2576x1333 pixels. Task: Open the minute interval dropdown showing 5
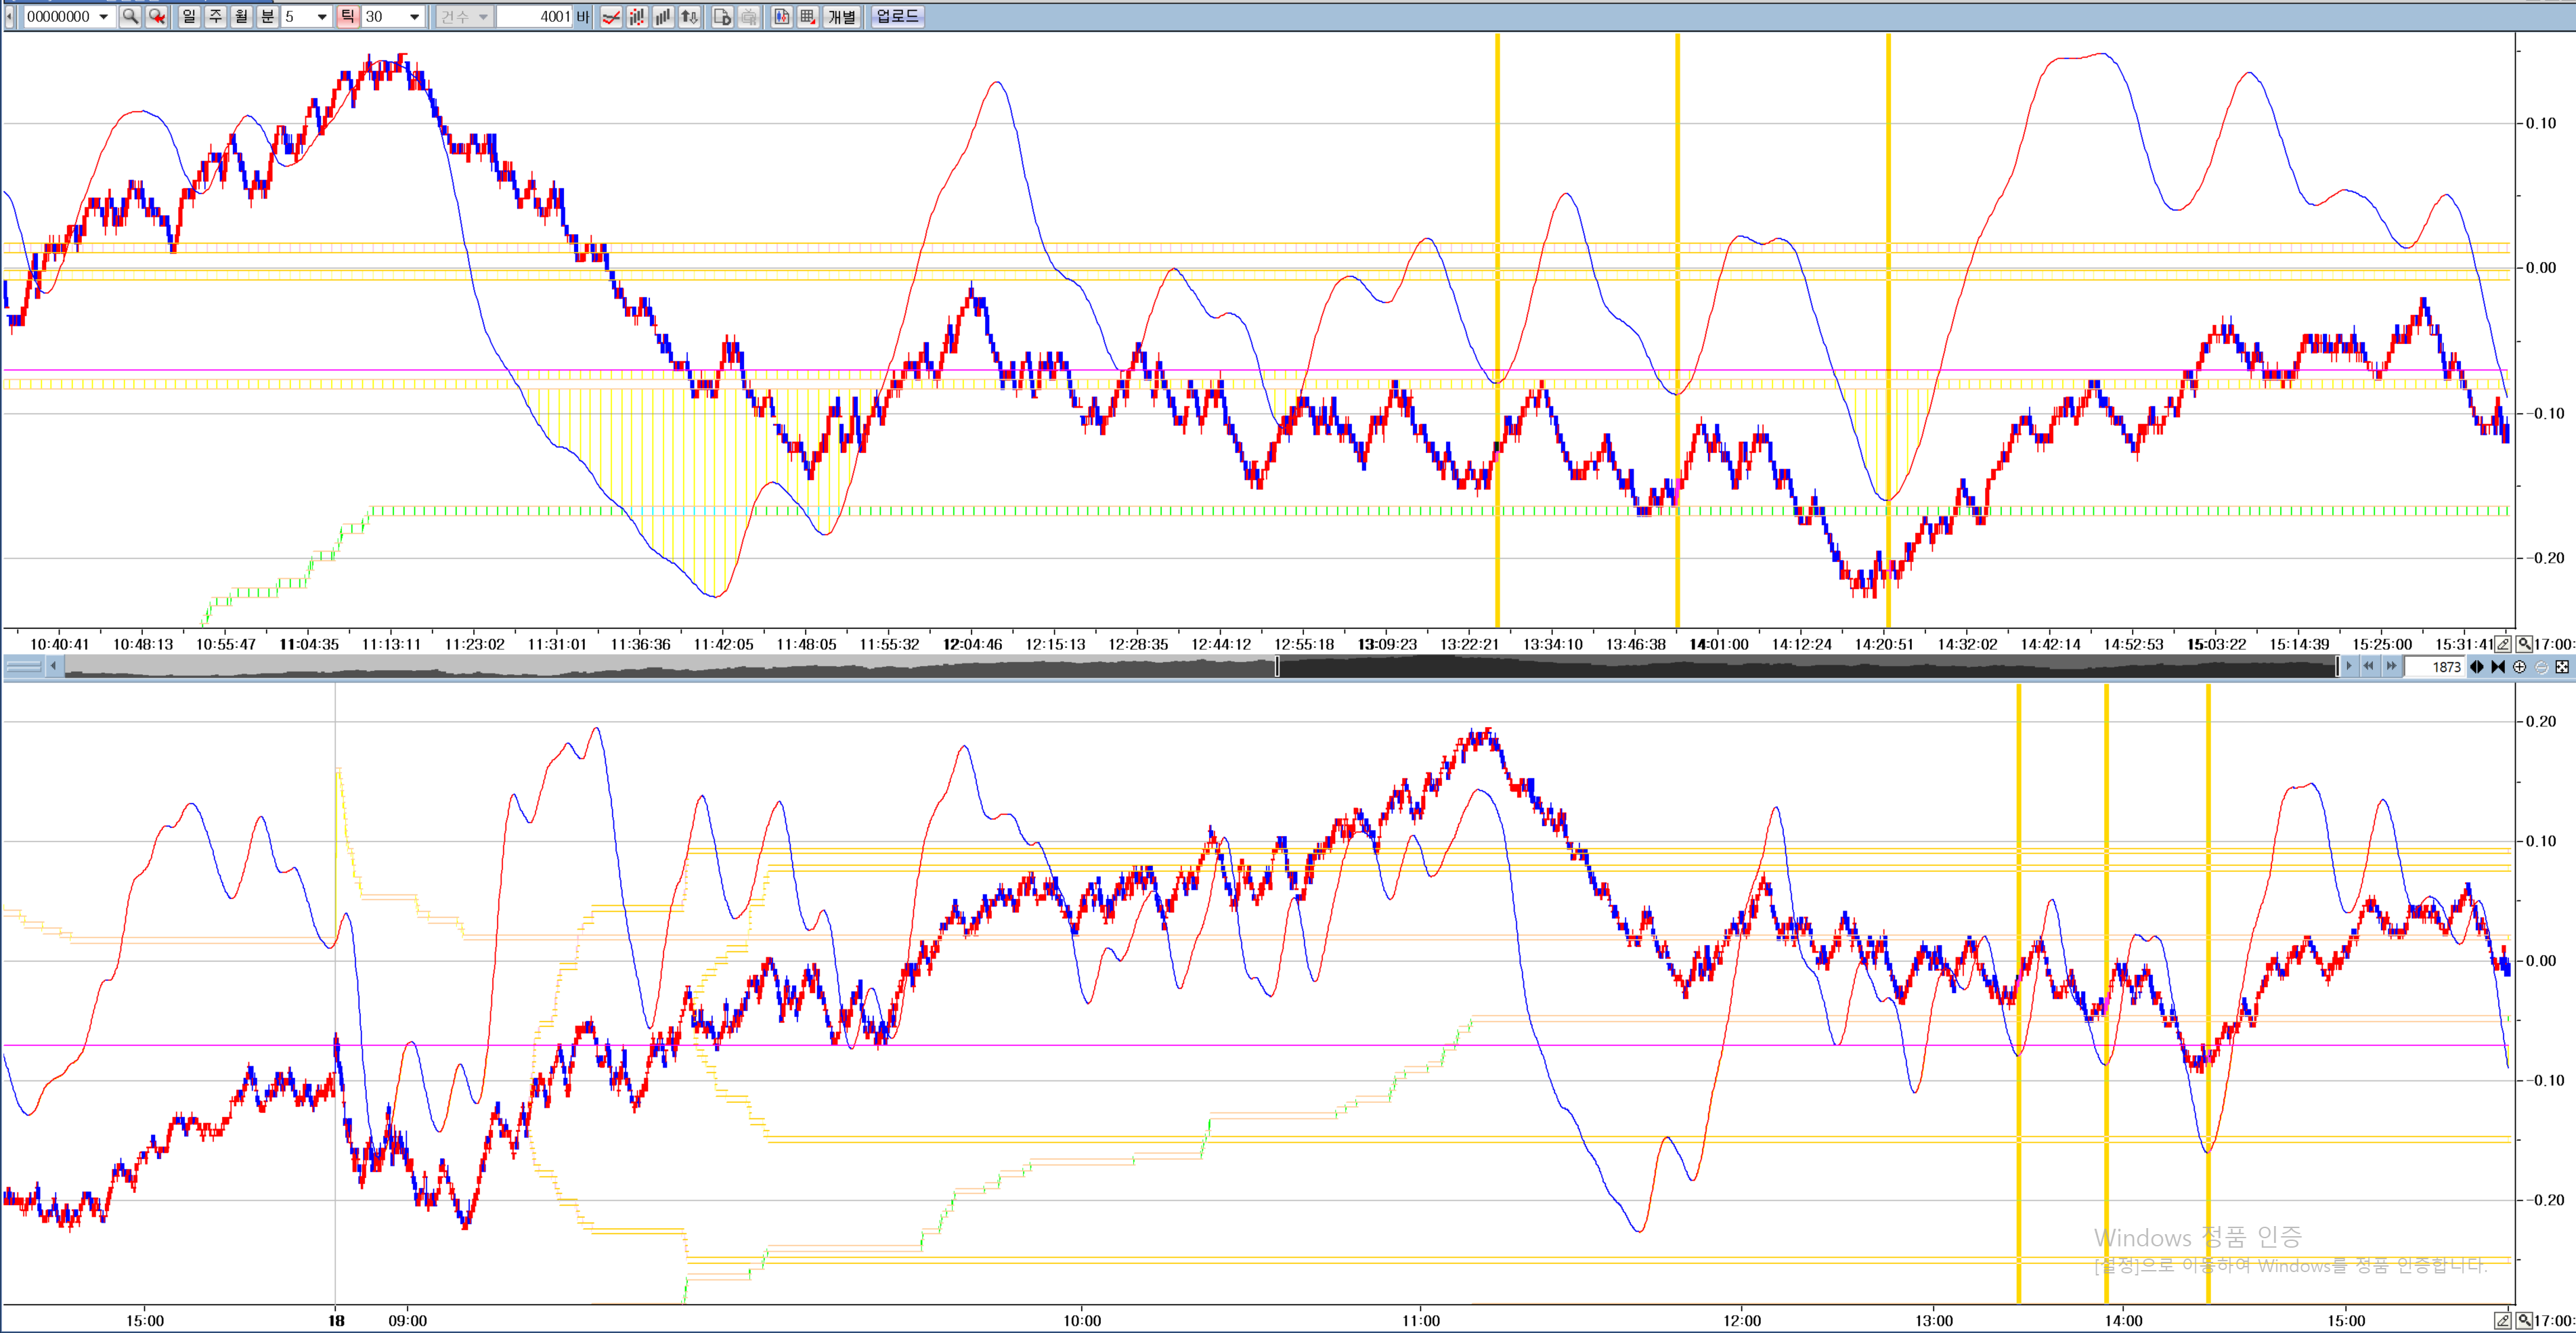pyautogui.click(x=321, y=16)
